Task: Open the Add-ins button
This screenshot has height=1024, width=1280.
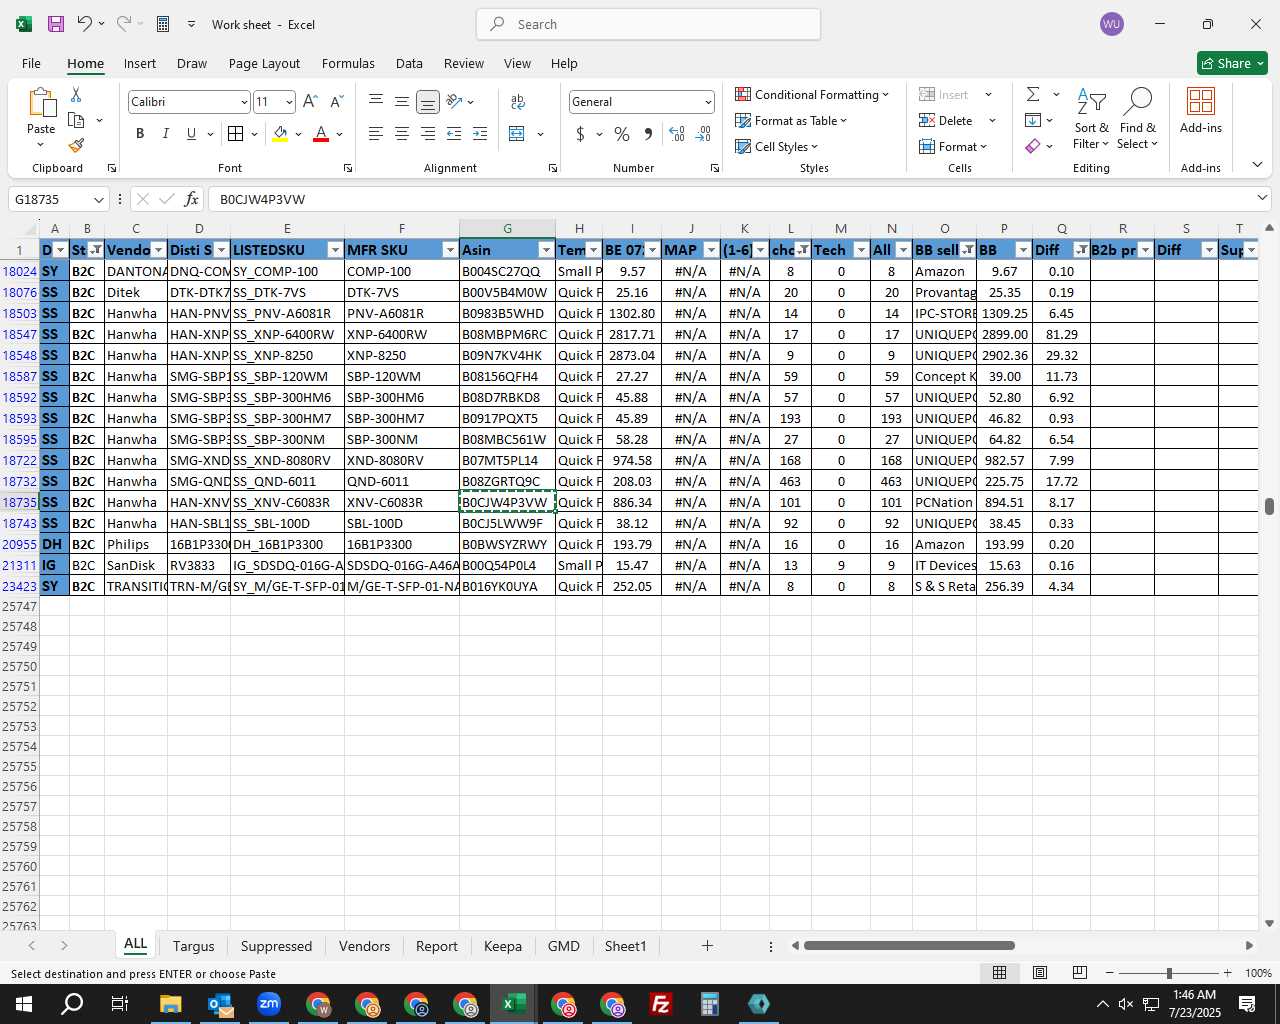Action: [x=1201, y=110]
